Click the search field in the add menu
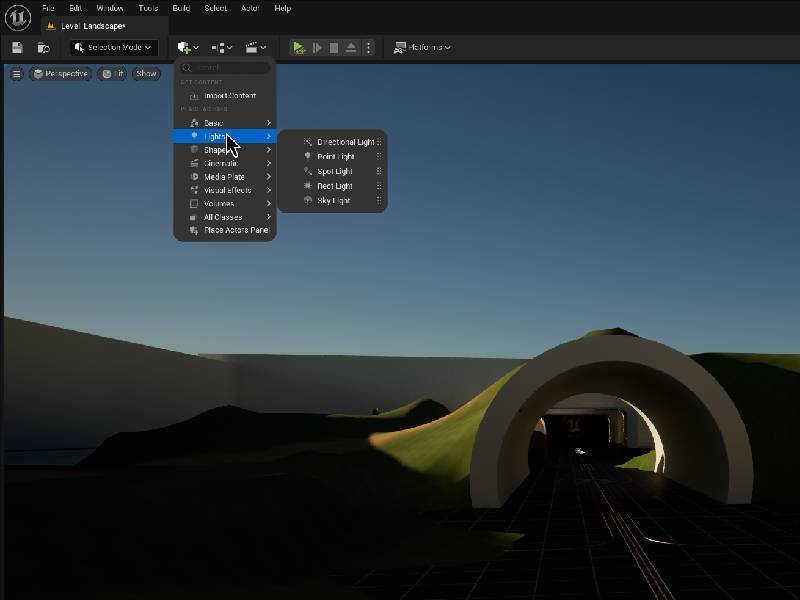 coord(225,67)
